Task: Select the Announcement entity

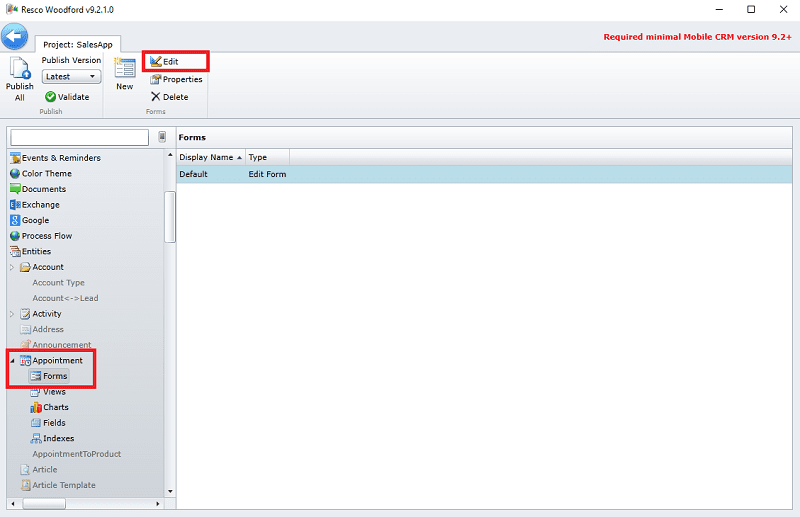Action: click(56, 345)
